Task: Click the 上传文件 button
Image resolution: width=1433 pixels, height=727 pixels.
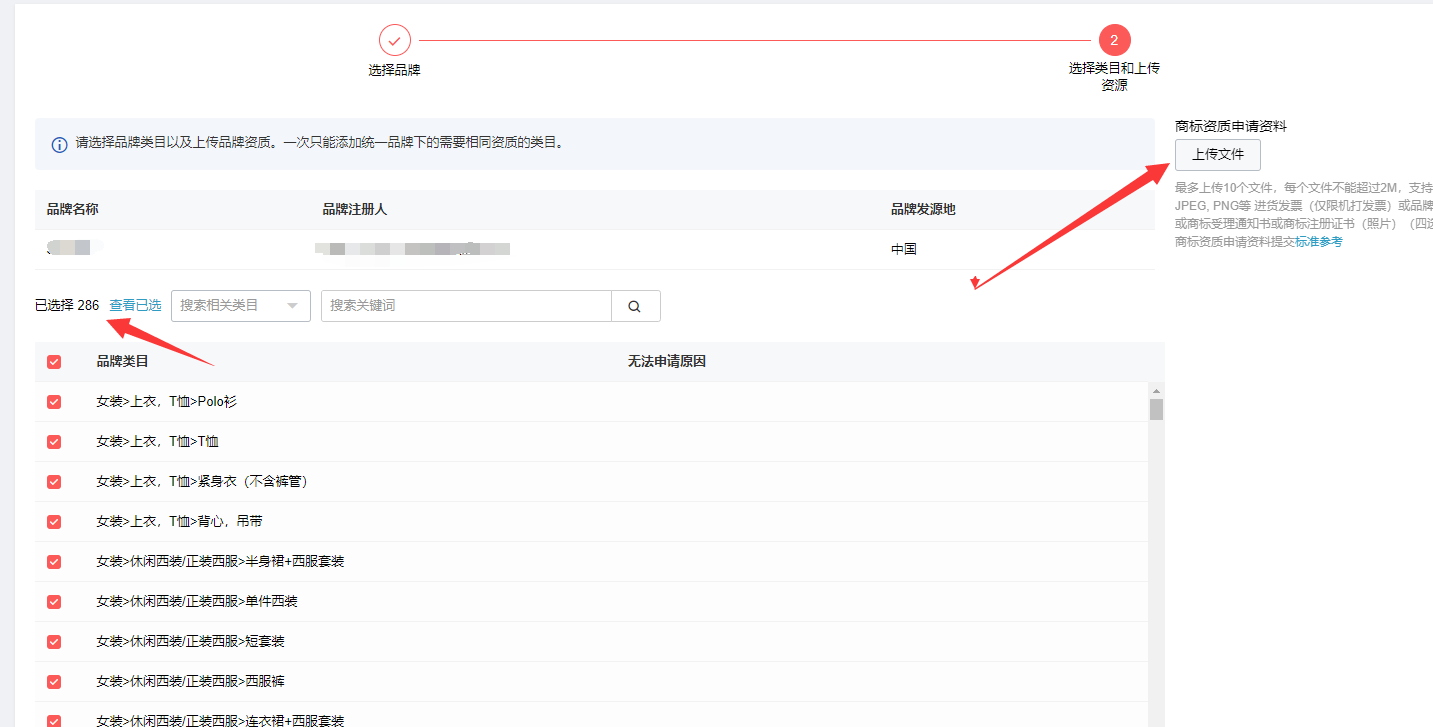Action: coord(1217,155)
